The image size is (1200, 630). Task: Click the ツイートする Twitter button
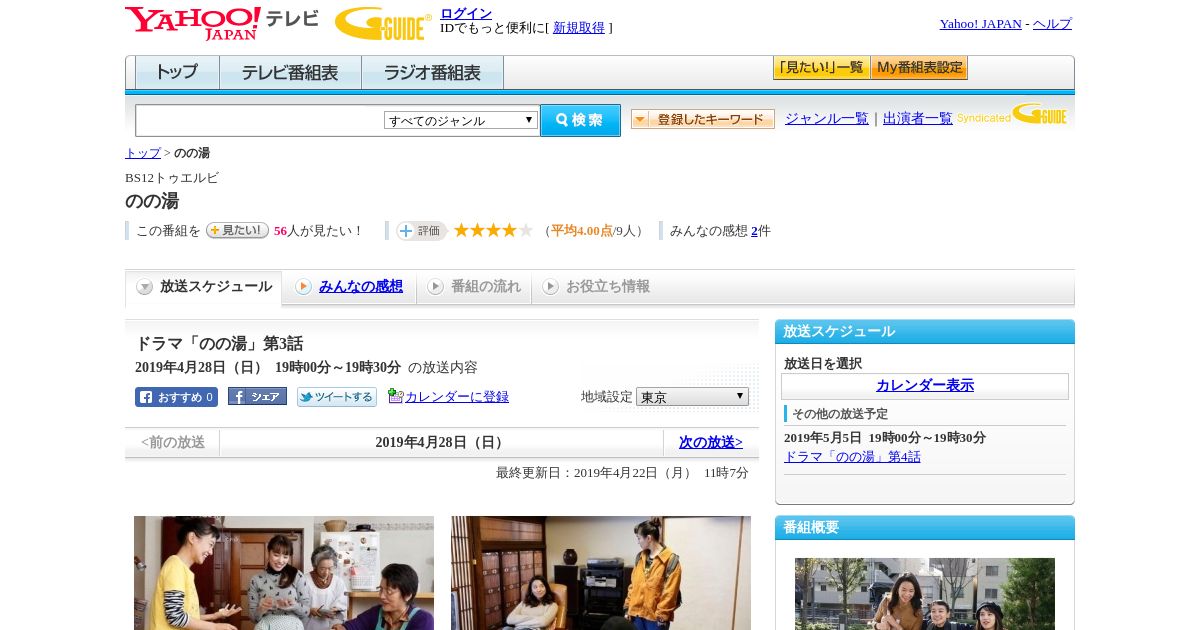point(337,397)
